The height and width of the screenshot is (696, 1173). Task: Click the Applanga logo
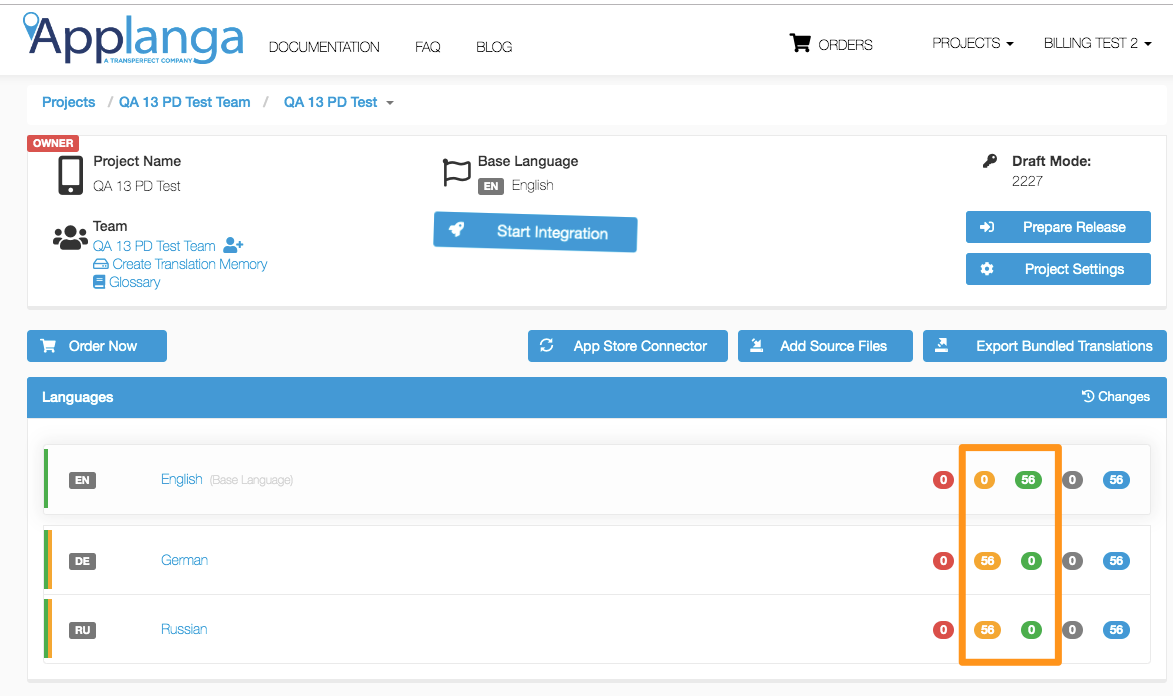(133, 39)
